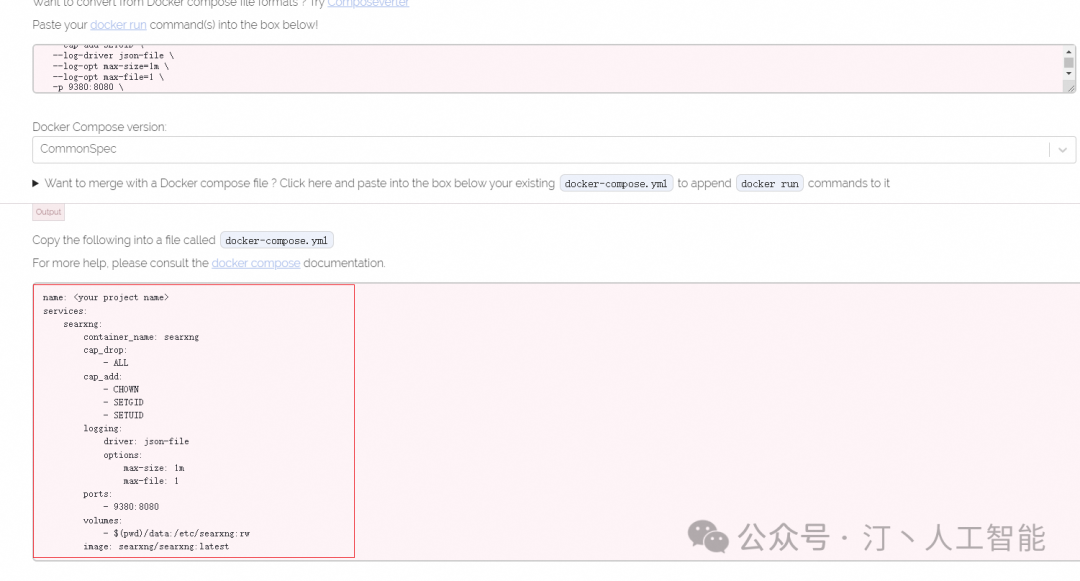Click the '--log-opt max-size=1m' input line
The image size is (1080, 581).
[x=110, y=66]
